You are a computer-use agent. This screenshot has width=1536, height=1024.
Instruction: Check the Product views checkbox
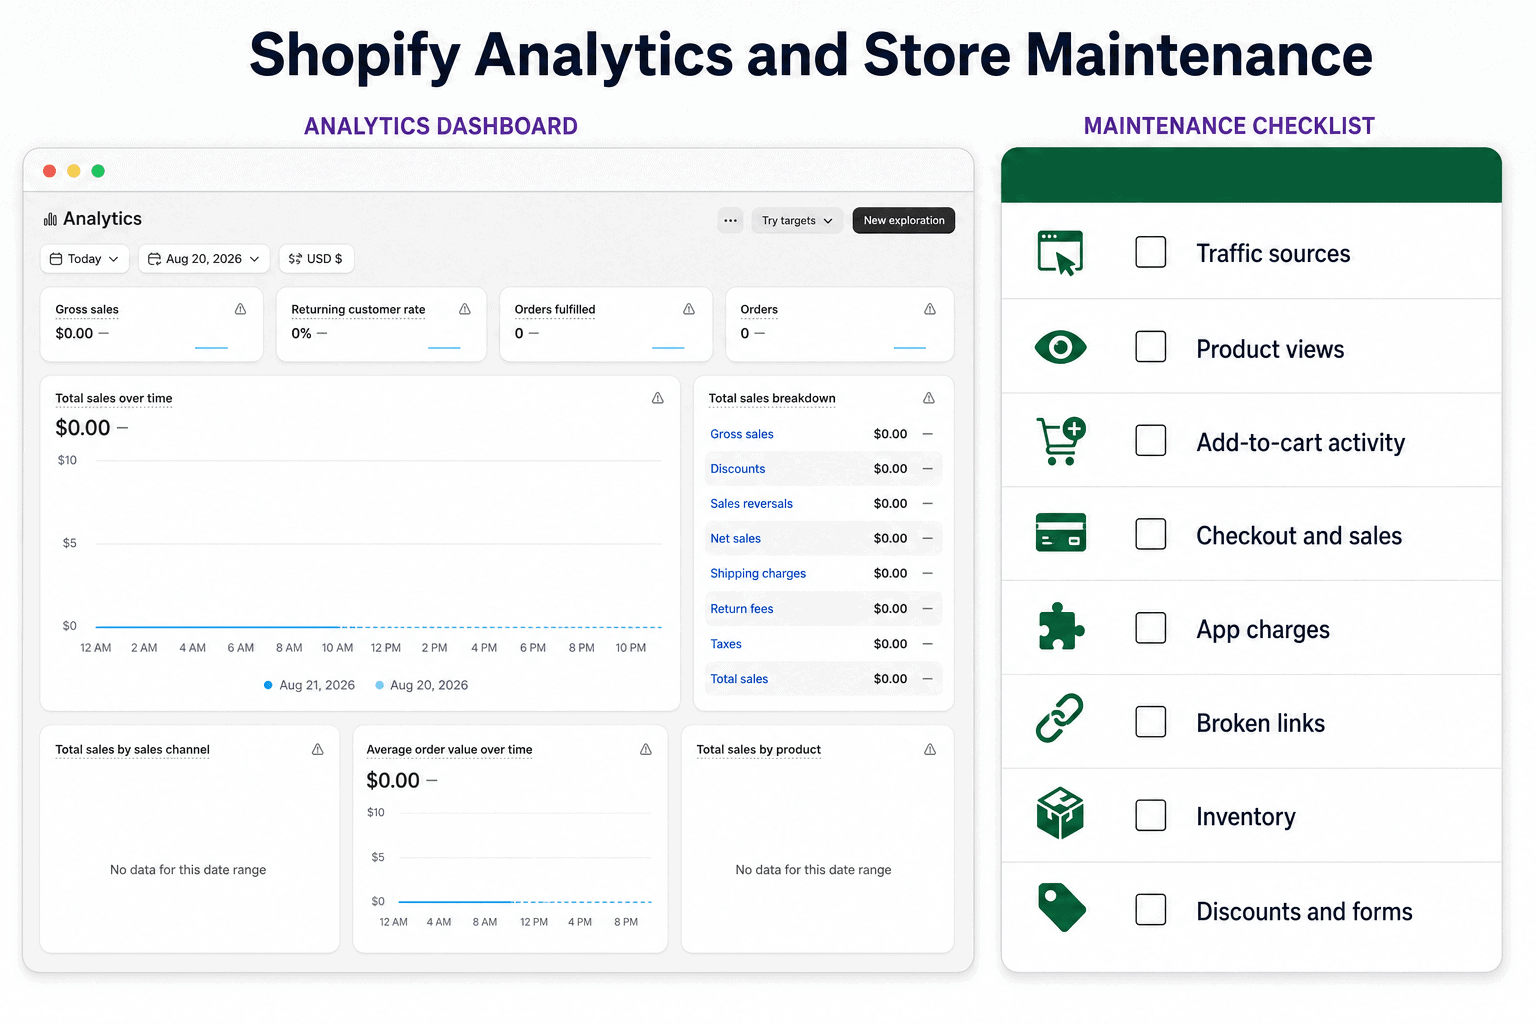point(1151,347)
